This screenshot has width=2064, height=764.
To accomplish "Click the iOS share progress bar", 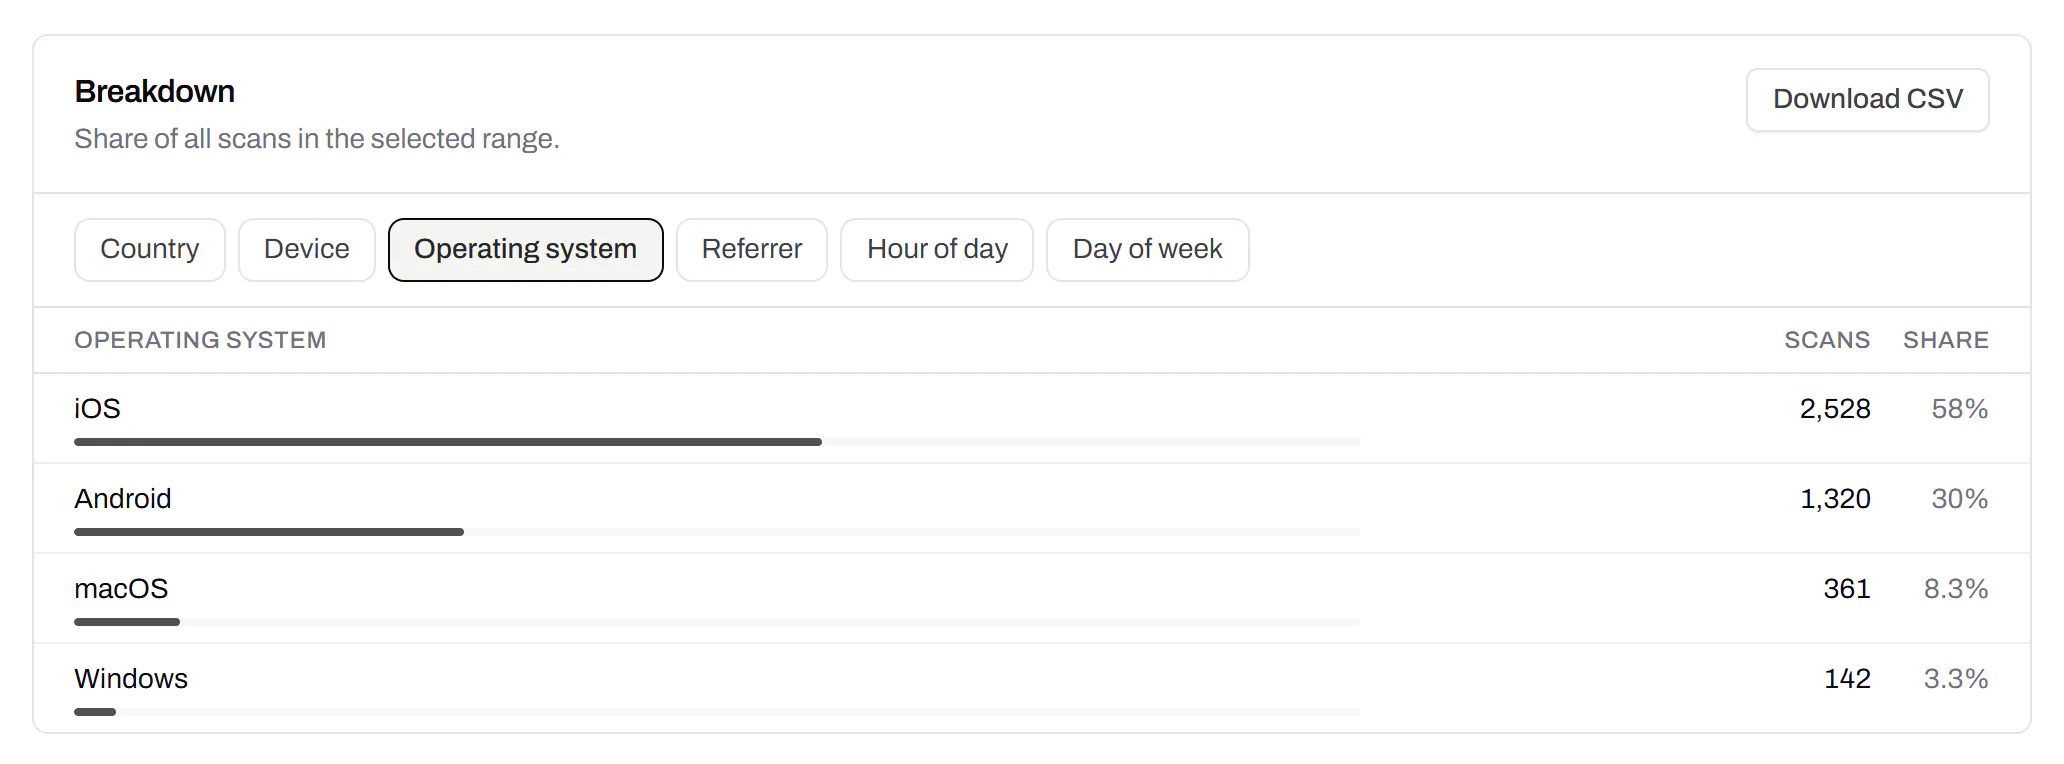I will [717, 442].
